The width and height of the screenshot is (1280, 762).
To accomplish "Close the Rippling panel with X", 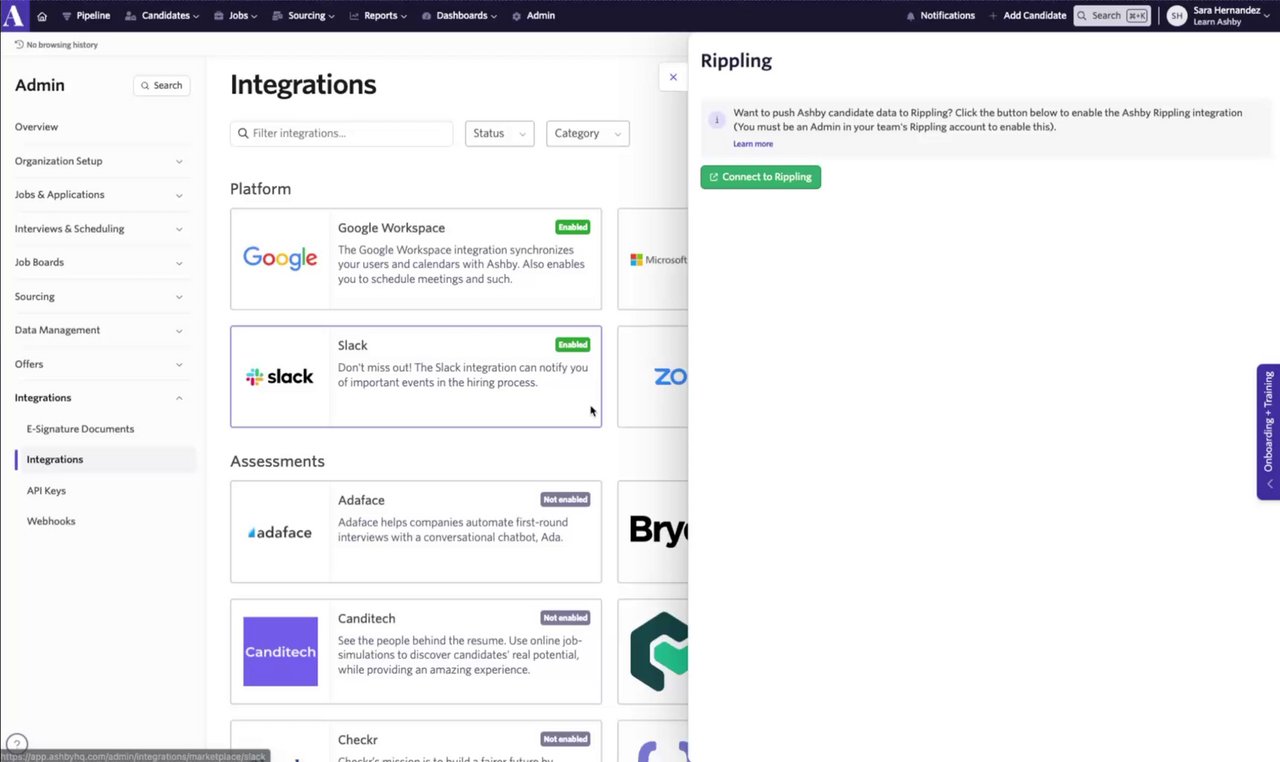I will pyautogui.click(x=673, y=77).
